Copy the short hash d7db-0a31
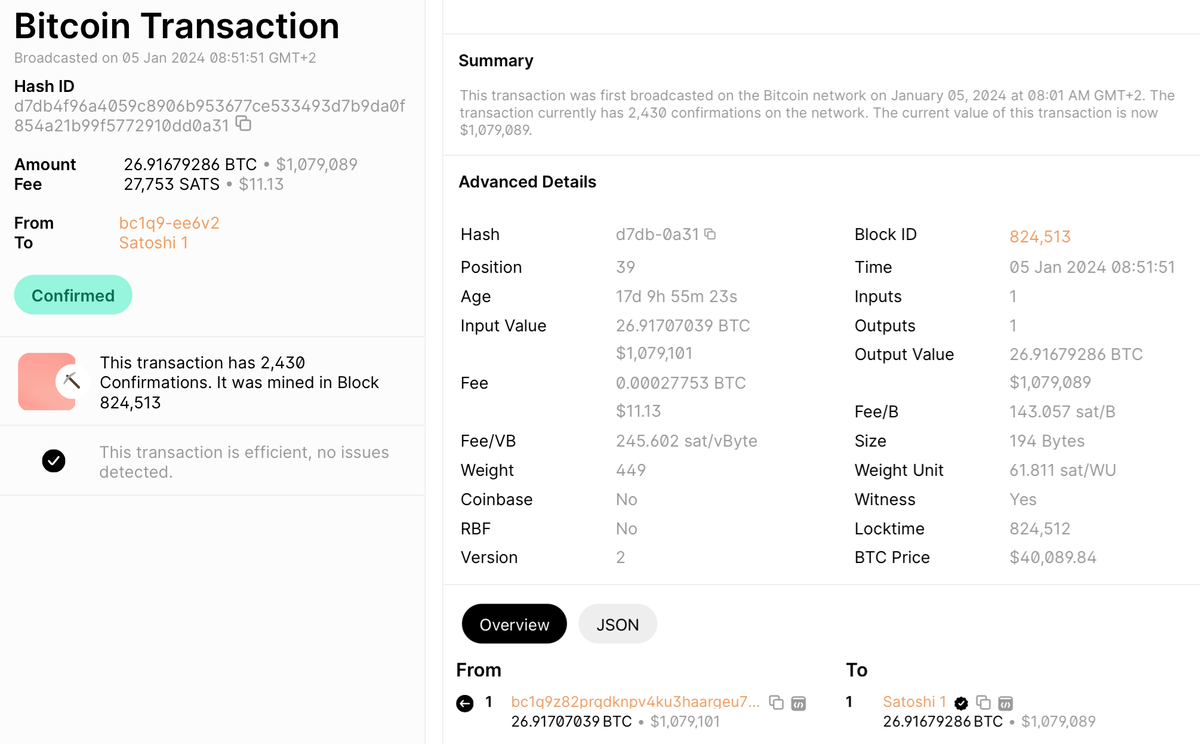Viewport: 1200px width, 744px height. (710, 234)
